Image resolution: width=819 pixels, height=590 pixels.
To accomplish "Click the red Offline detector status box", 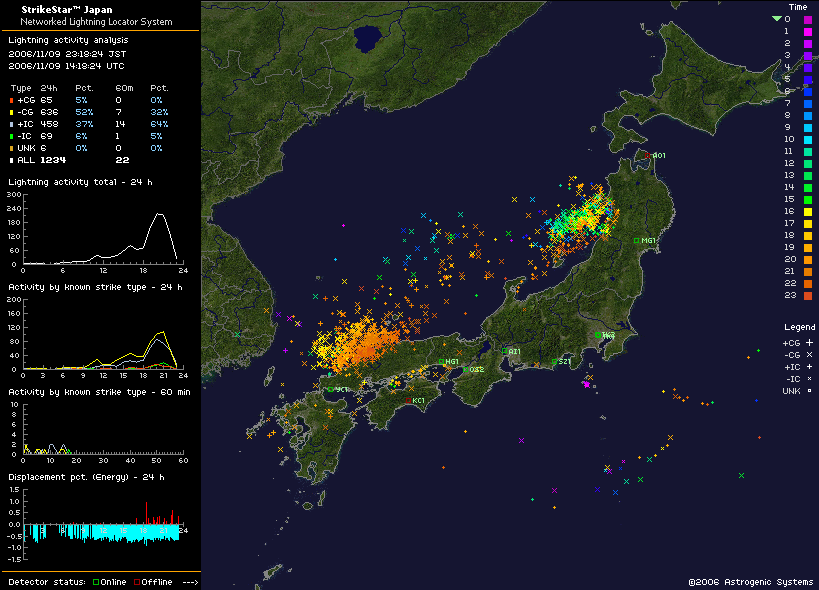I will (x=136, y=582).
